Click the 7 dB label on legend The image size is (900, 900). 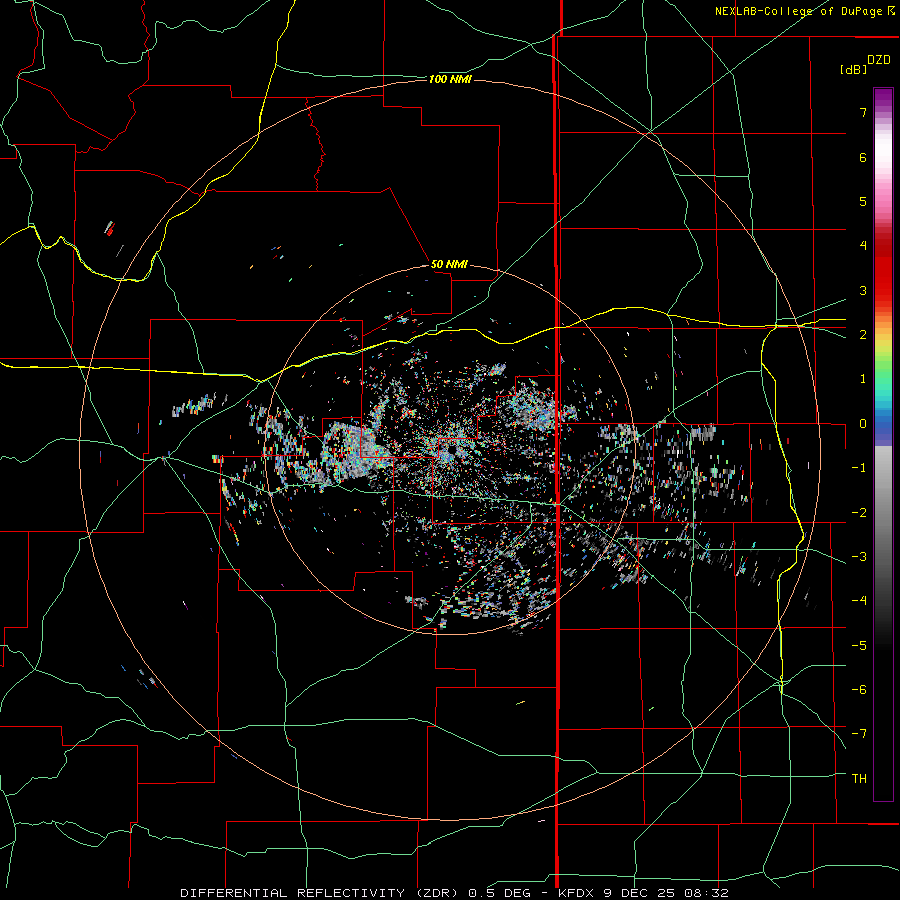pos(863,112)
